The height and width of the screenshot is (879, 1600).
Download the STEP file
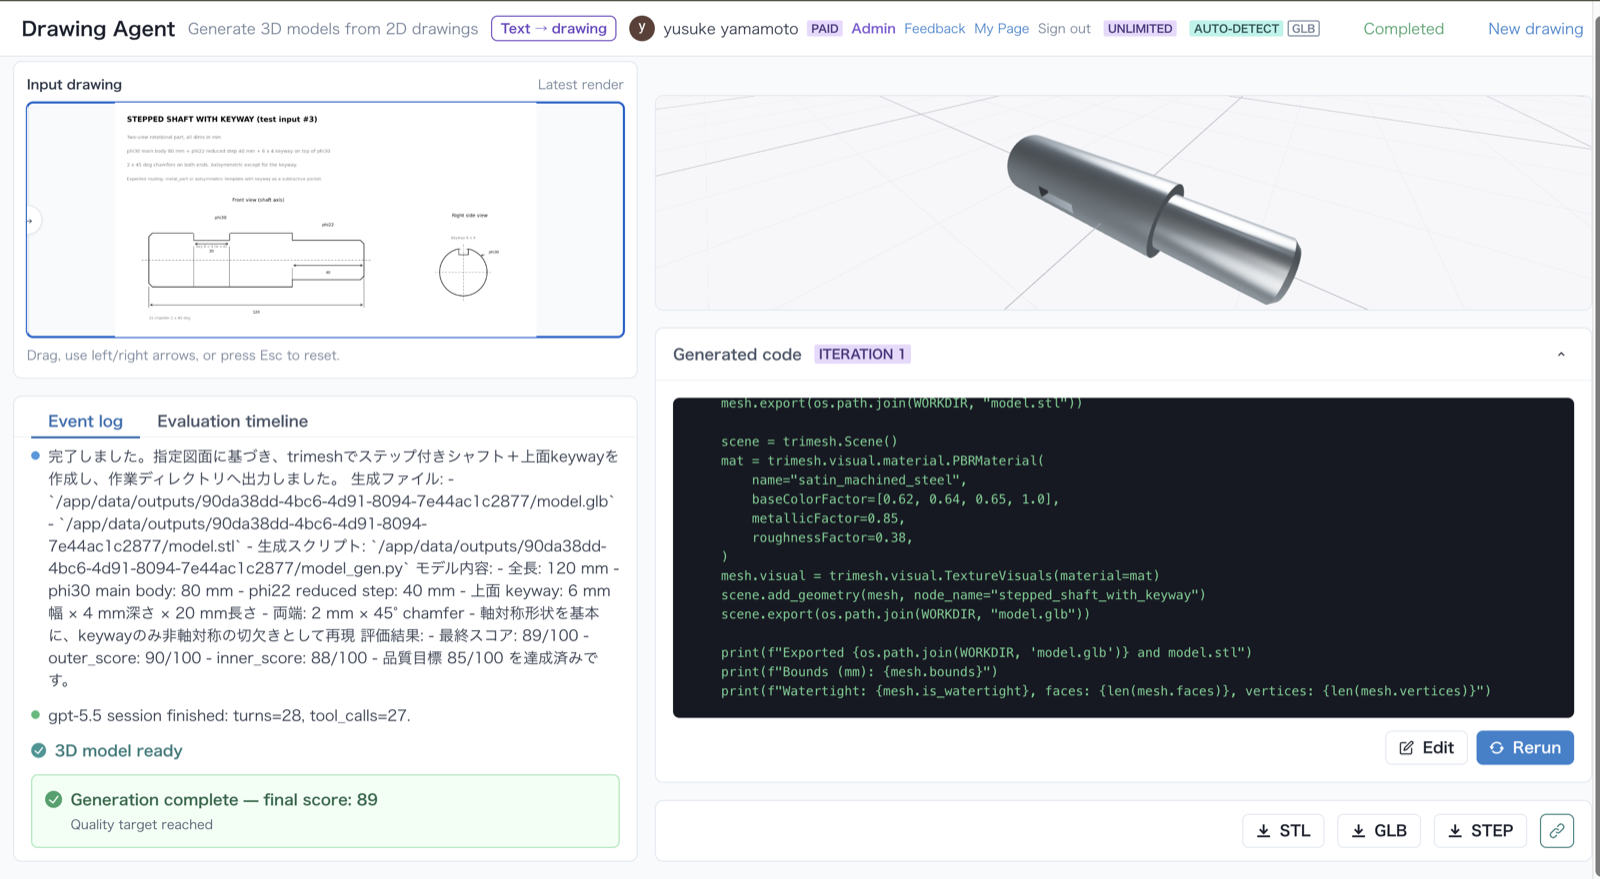coord(1480,830)
